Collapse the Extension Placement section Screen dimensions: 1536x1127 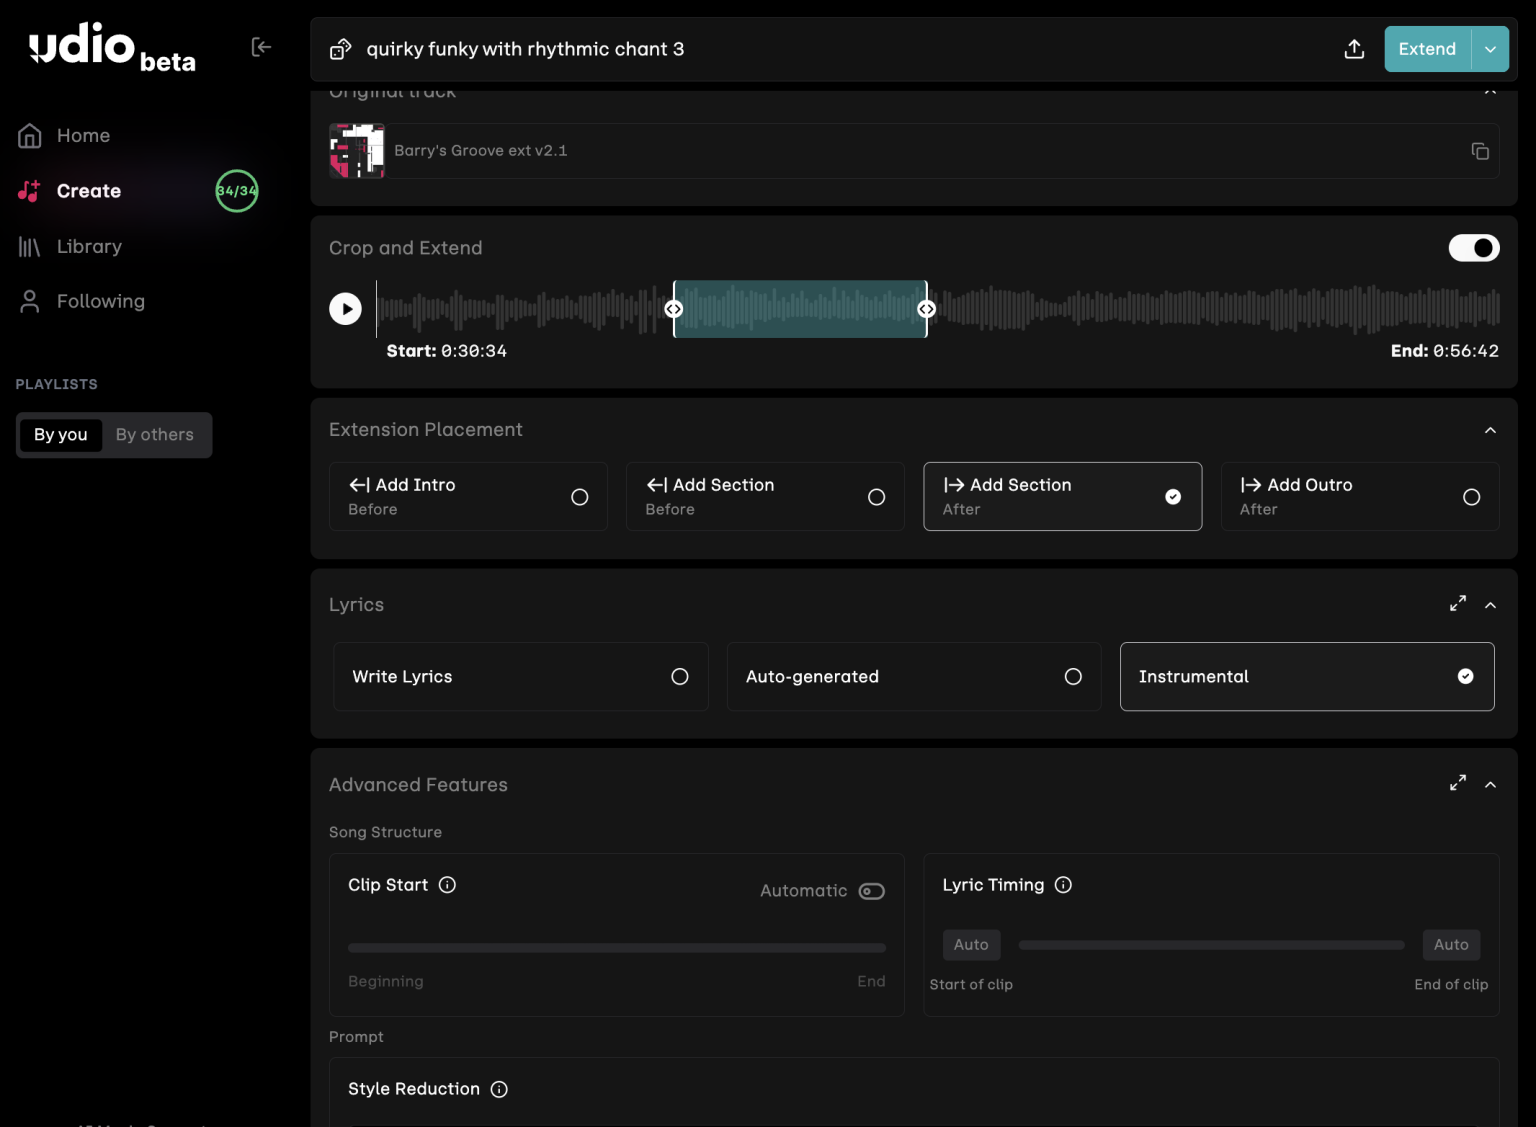coord(1490,429)
